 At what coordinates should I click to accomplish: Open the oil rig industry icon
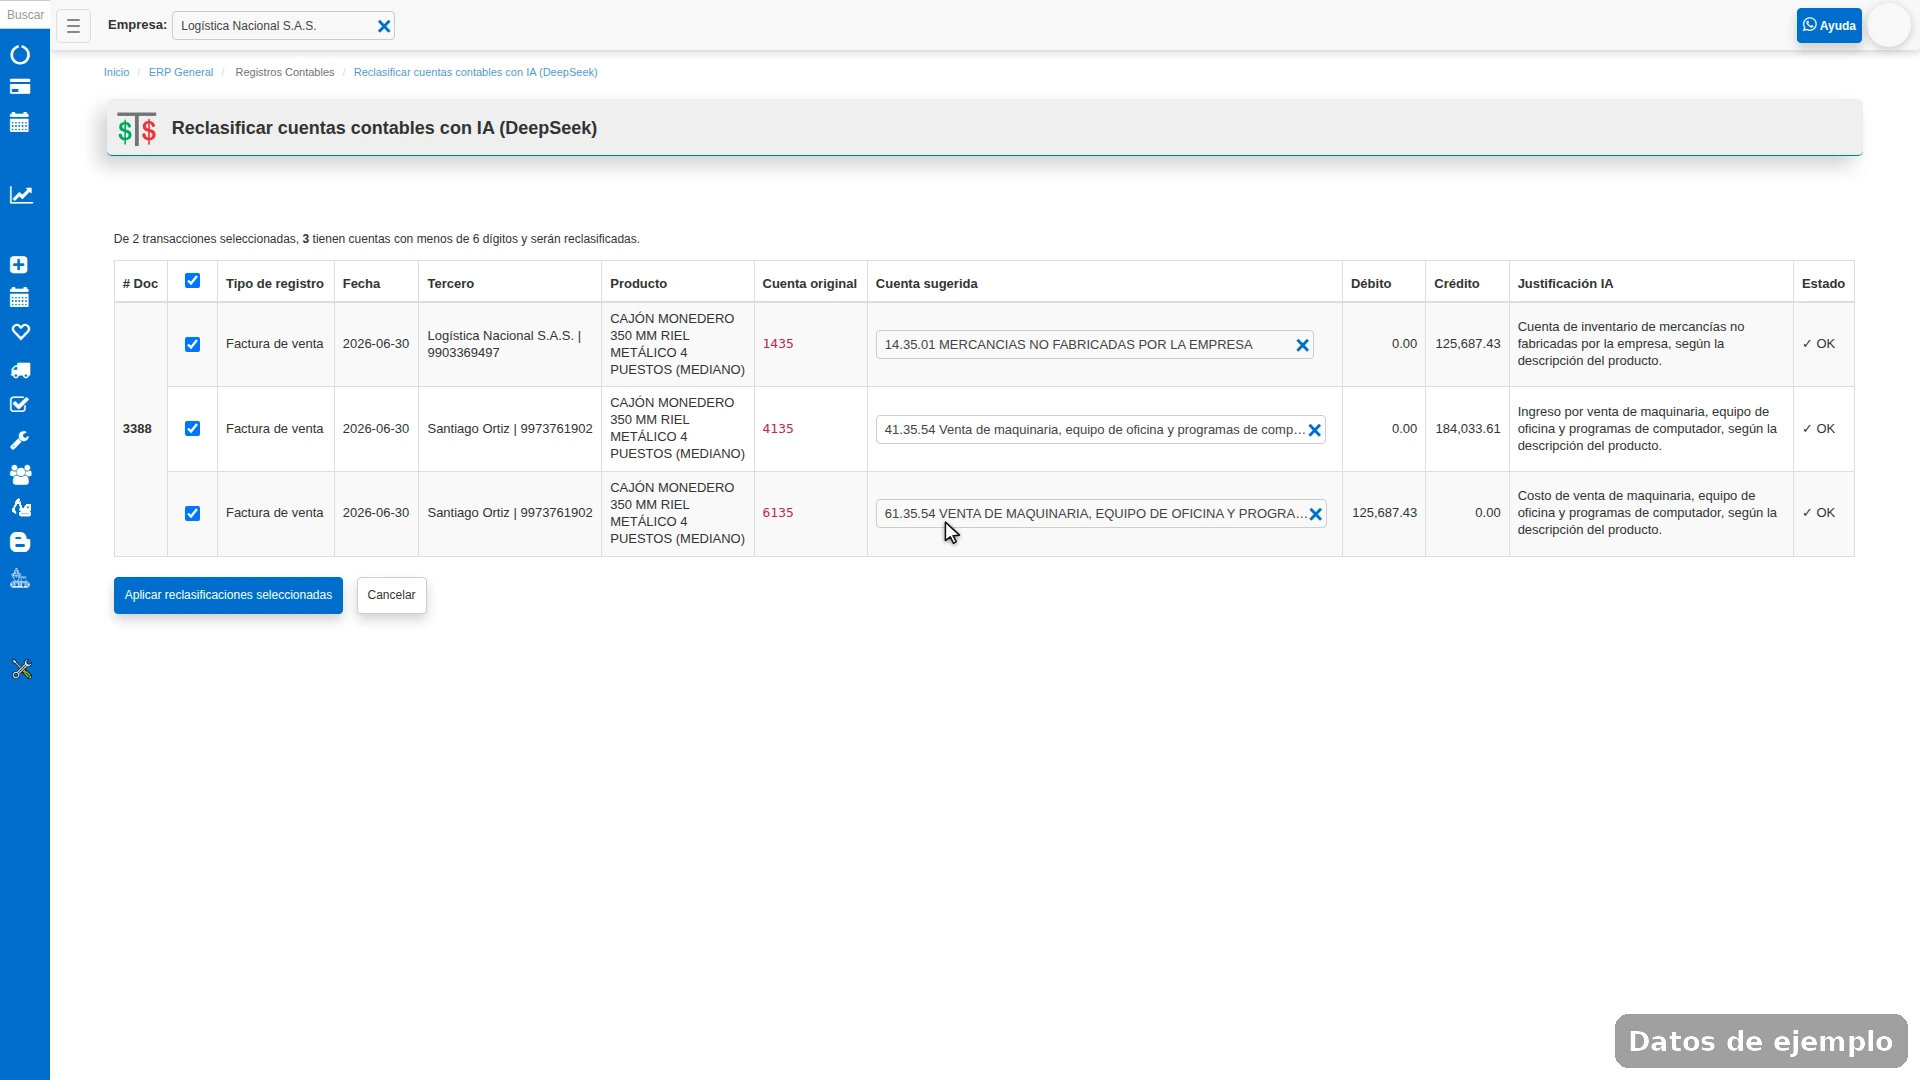pos(19,579)
